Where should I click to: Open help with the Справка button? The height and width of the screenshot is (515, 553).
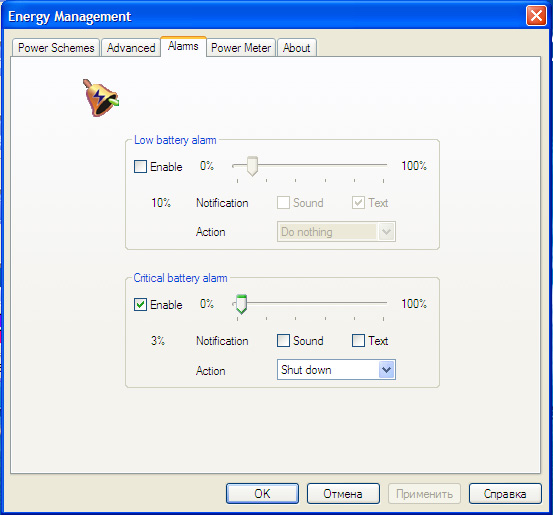[505, 493]
